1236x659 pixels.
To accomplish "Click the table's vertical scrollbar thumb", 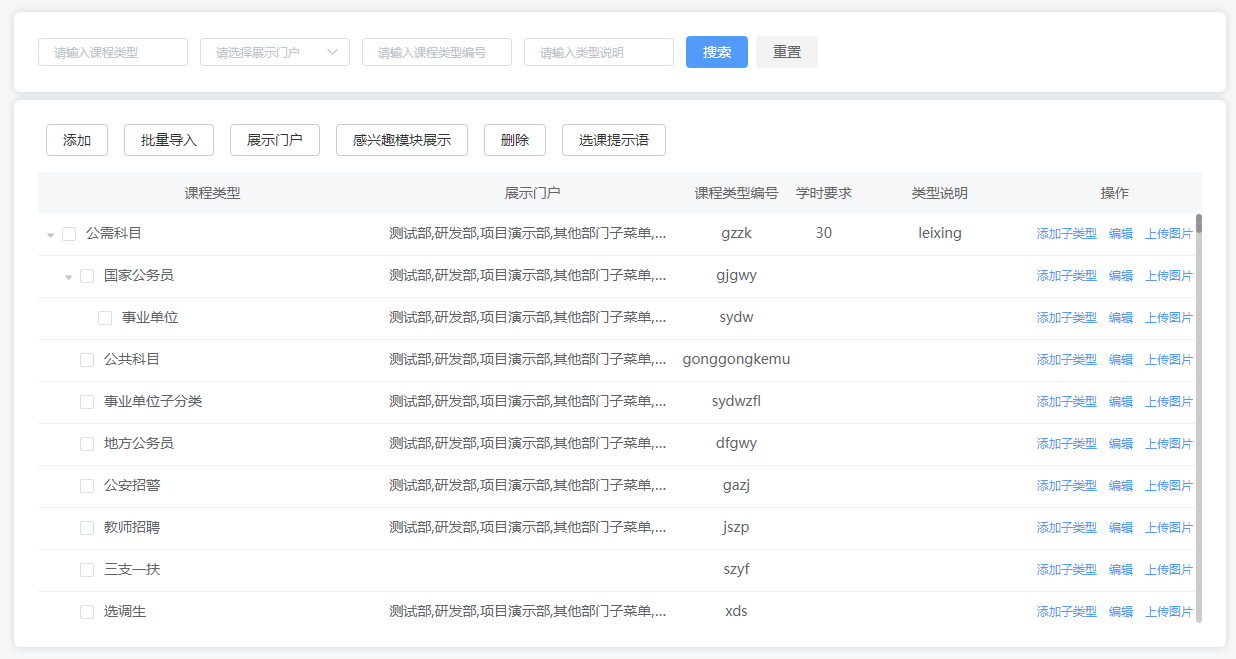I will pyautogui.click(x=1199, y=224).
